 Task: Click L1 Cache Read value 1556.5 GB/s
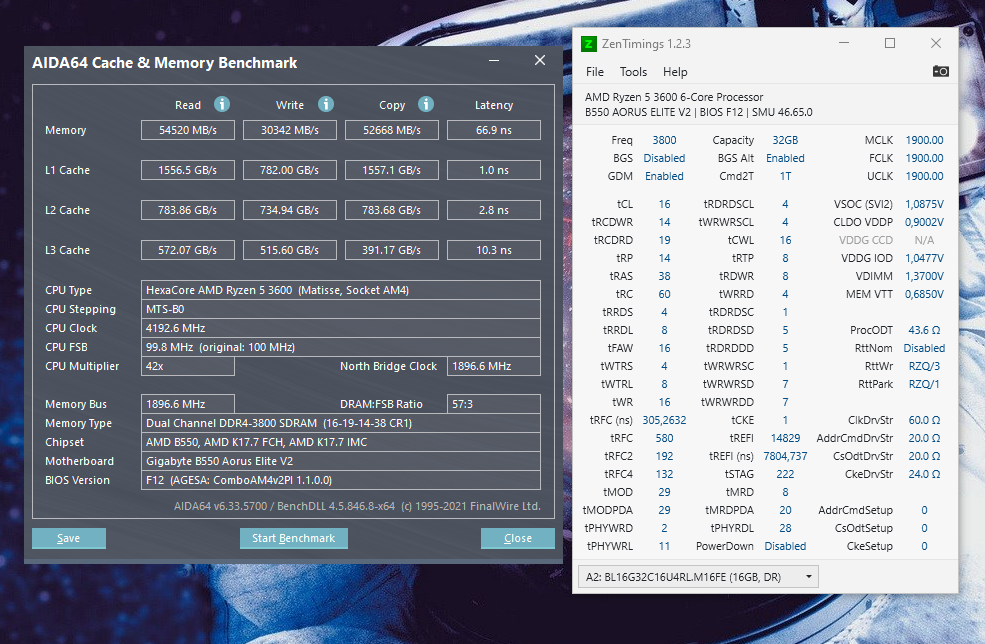click(x=188, y=170)
